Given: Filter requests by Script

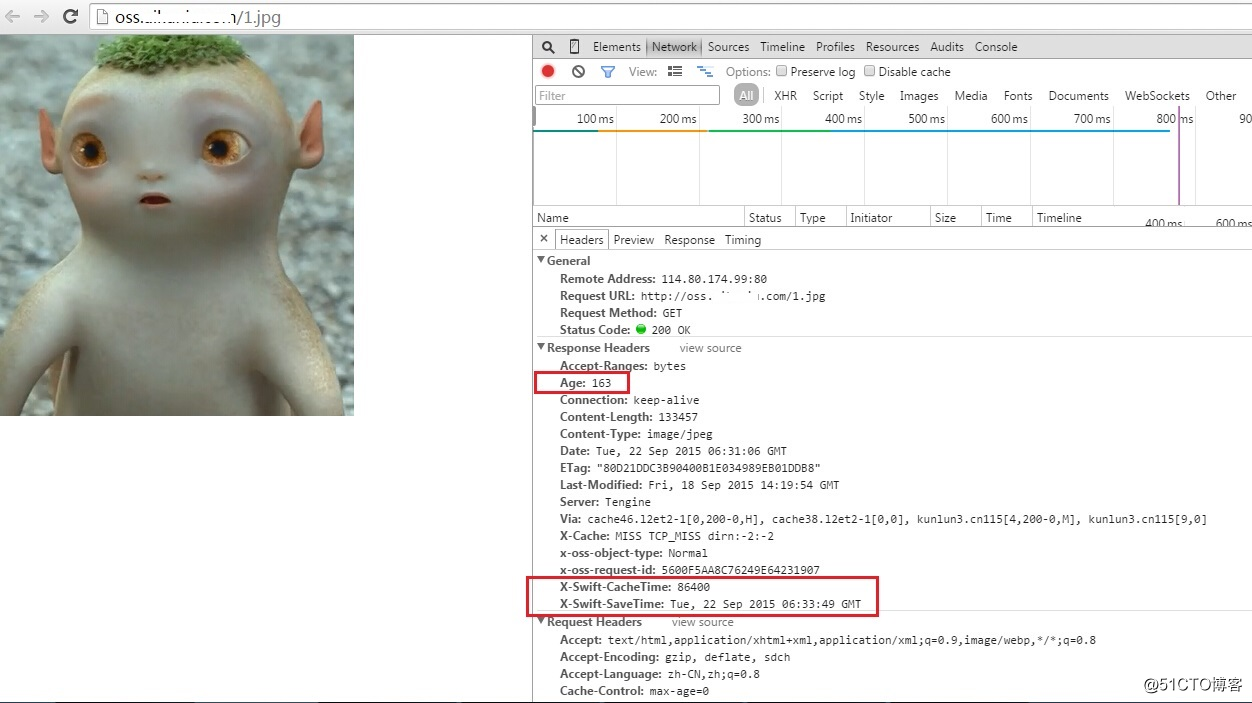Looking at the screenshot, I should coord(827,96).
